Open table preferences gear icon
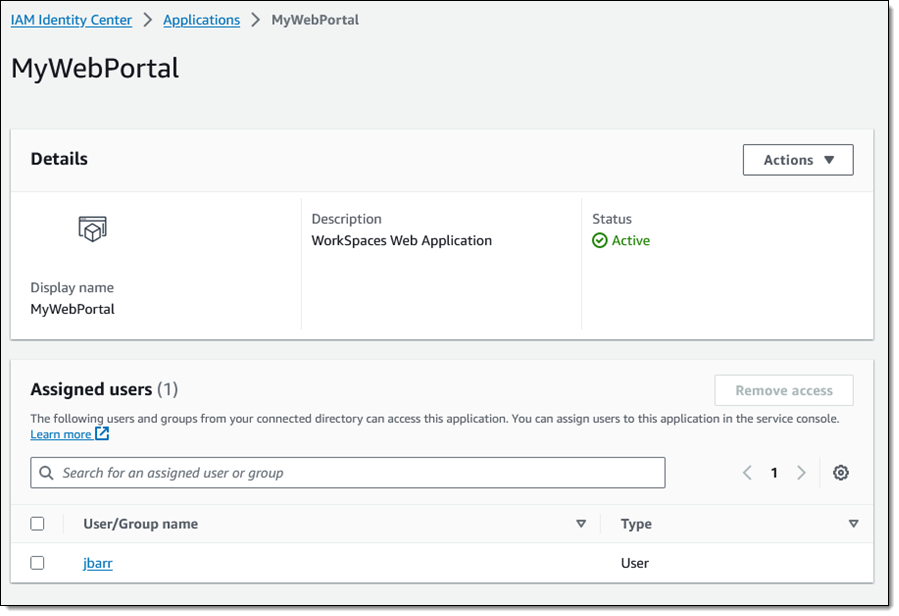The image size is (899, 616). click(841, 473)
